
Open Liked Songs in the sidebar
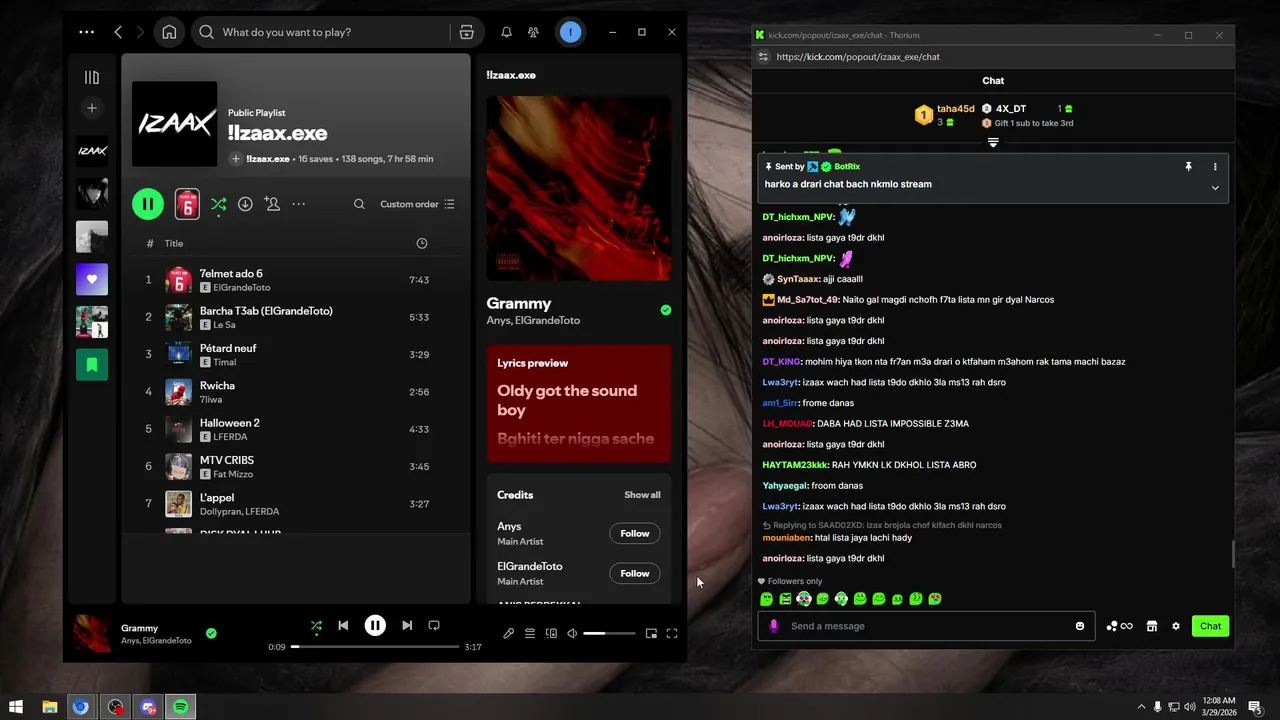tap(92, 279)
